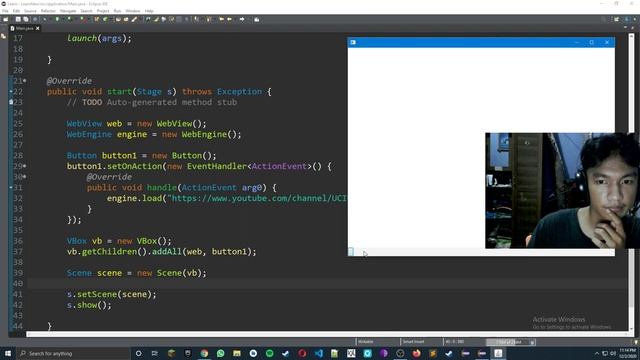Click the override indicator on line 22
The width and height of the screenshot is (640, 360).
point(11,91)
